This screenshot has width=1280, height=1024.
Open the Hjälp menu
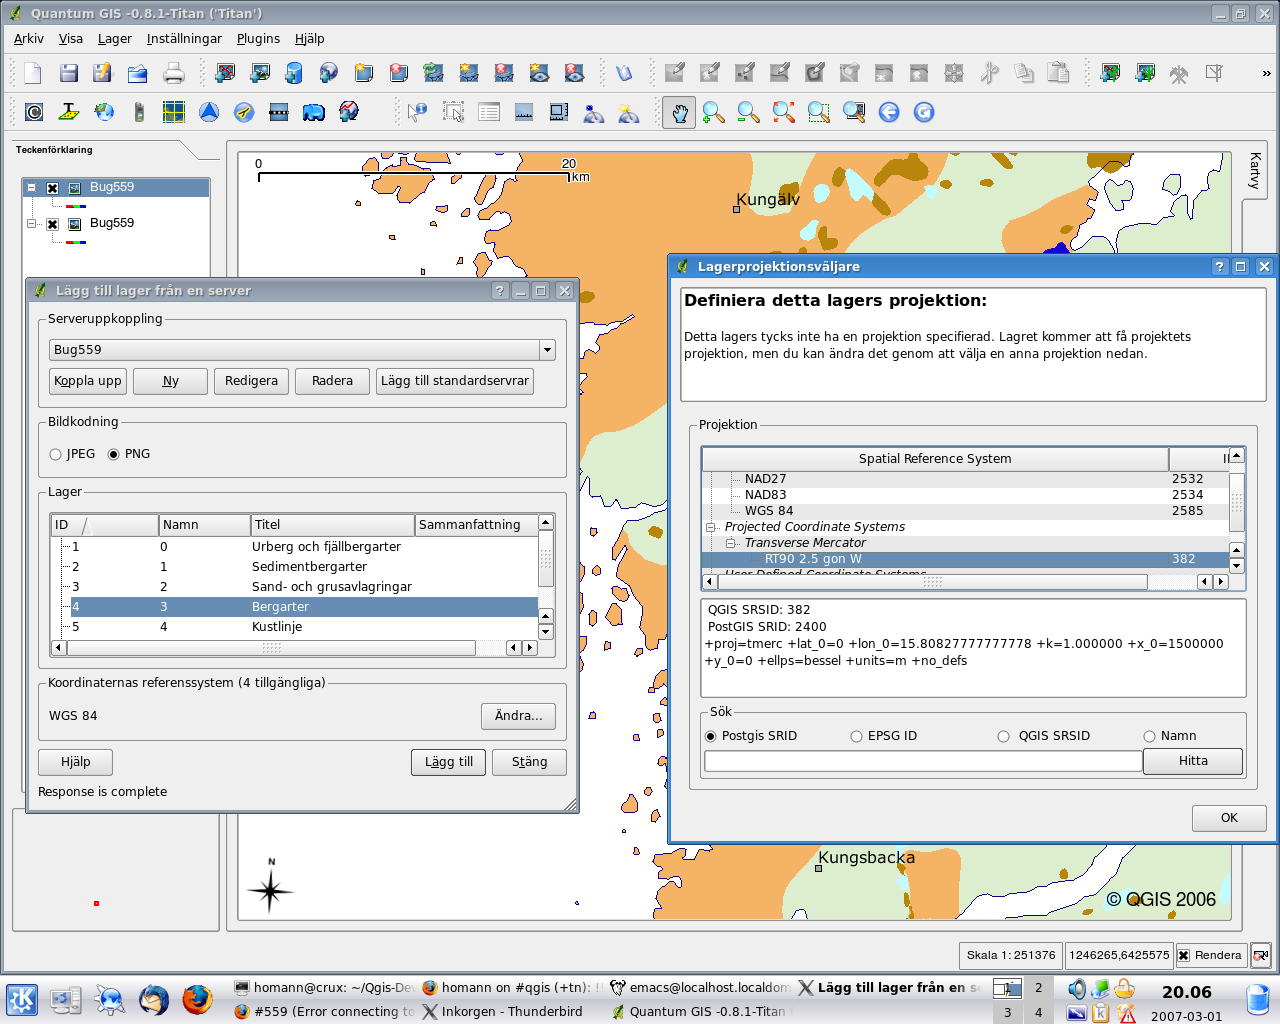tap(310, 38)
